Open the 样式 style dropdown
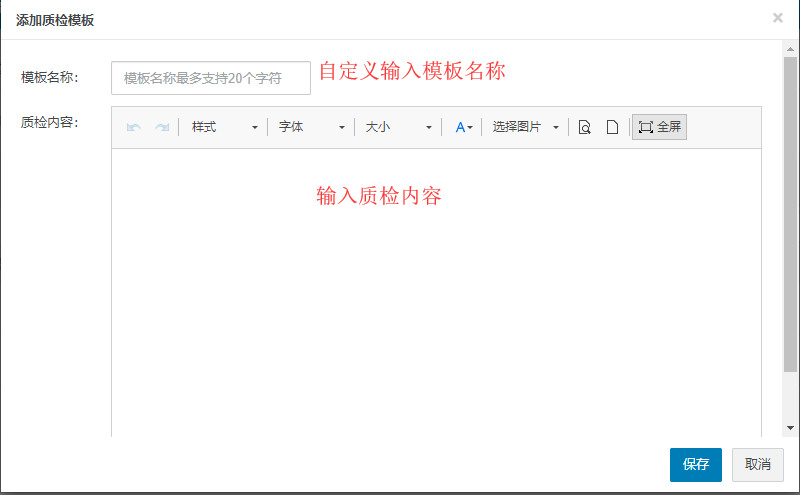 (x=224, y=127)
